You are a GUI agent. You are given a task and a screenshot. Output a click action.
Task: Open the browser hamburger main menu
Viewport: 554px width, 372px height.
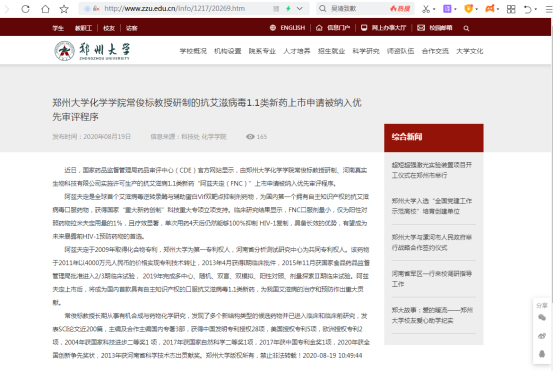coord(549,9)
